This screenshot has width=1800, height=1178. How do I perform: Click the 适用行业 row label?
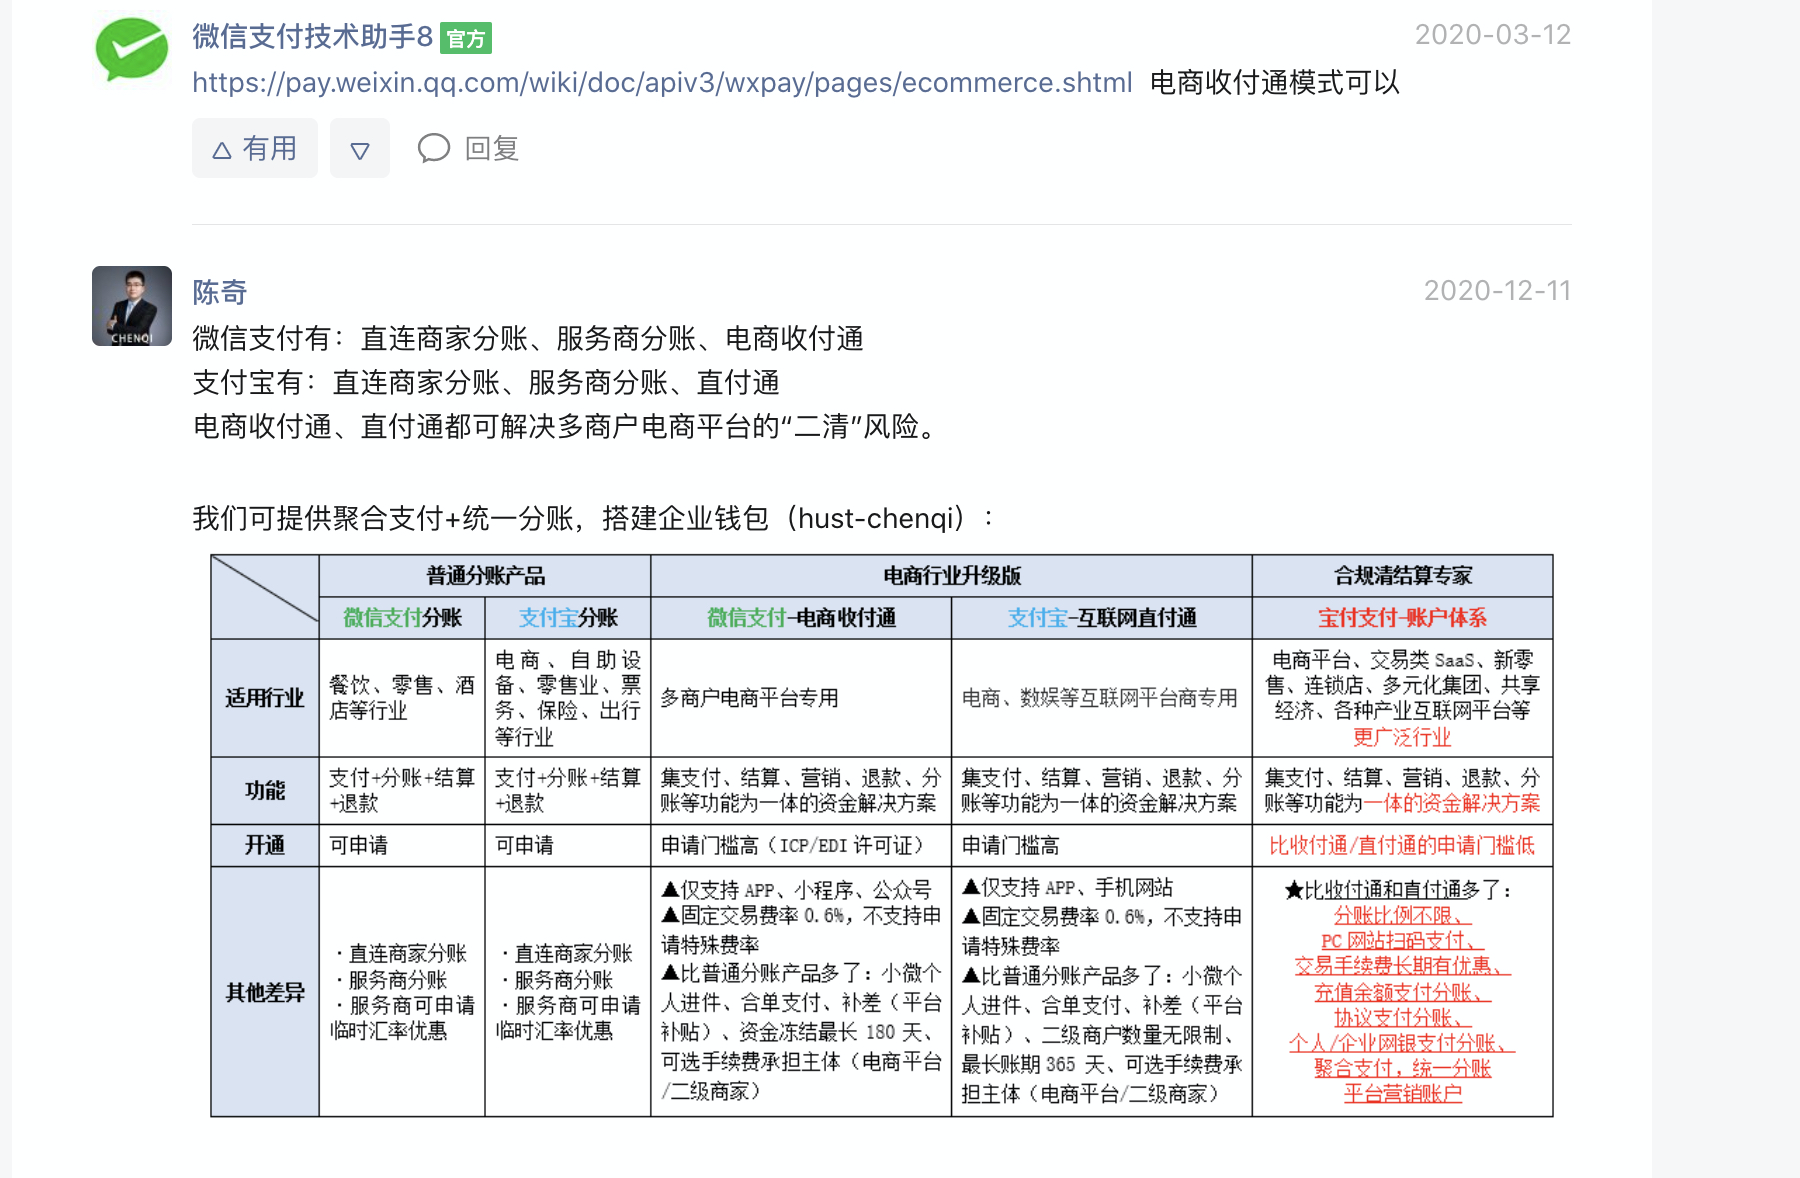(265, 698)
